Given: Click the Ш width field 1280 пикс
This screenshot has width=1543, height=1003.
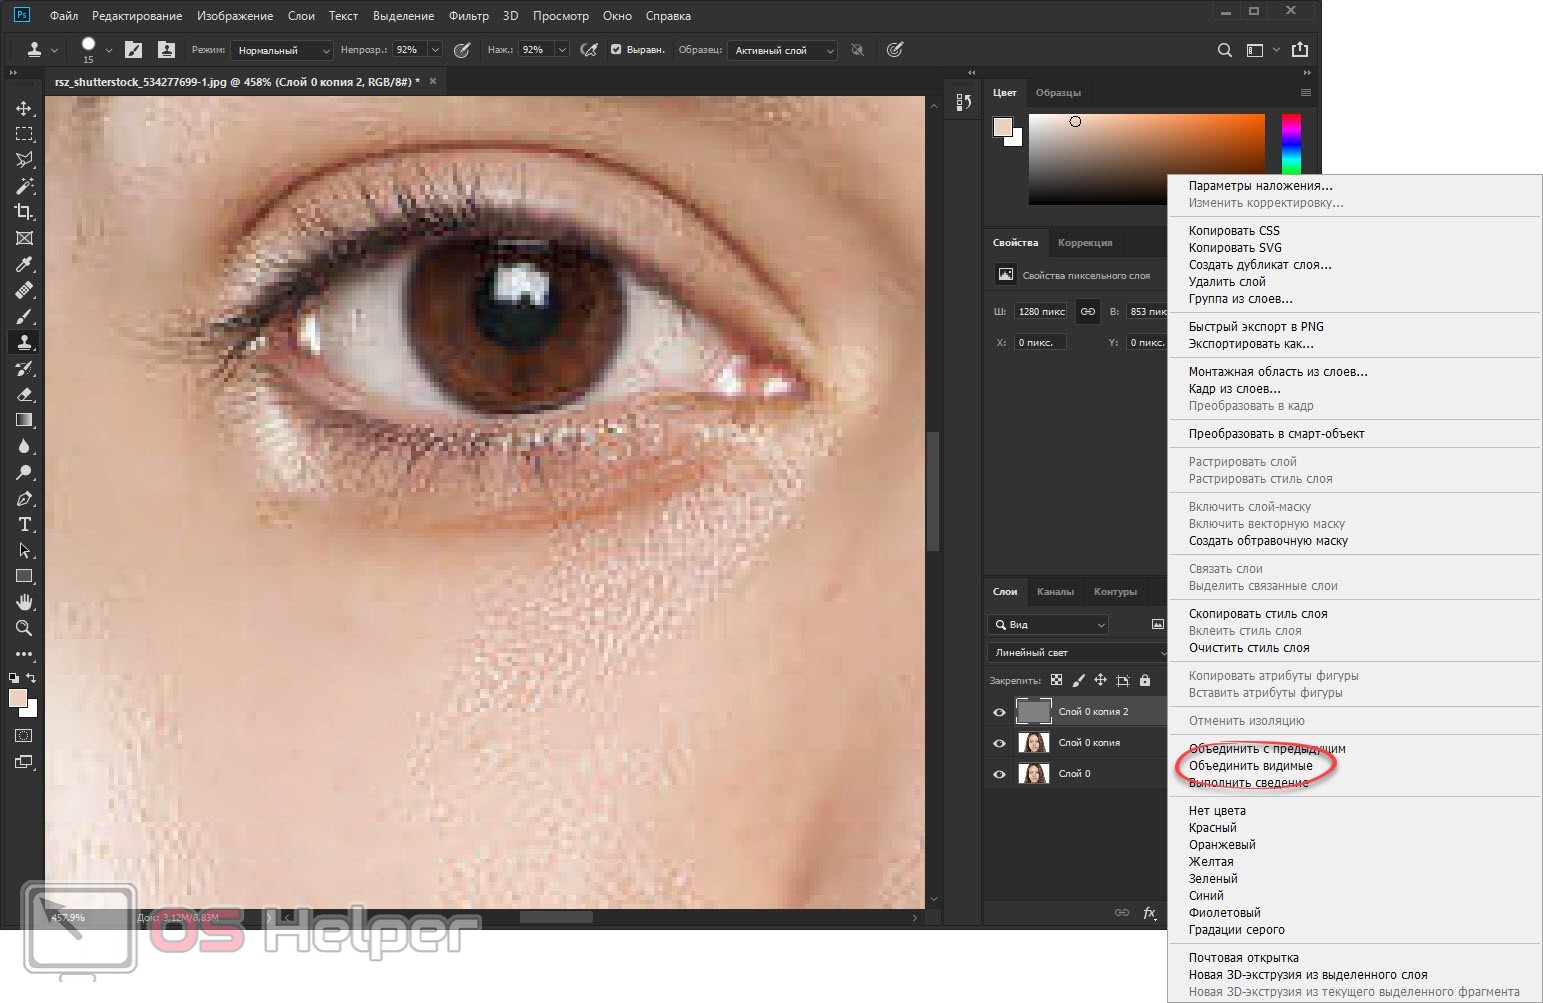Looking at the screenshot, I should pyautogui.click(x=1041, y=312).
